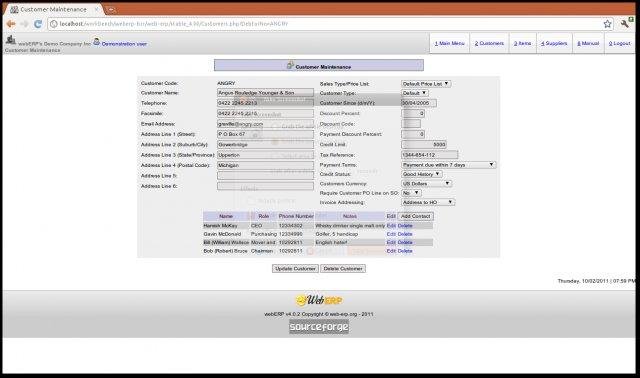Click the empty Address Line 5 field
Viewport: 640px width, 378px height.
[x=265, y=176]
